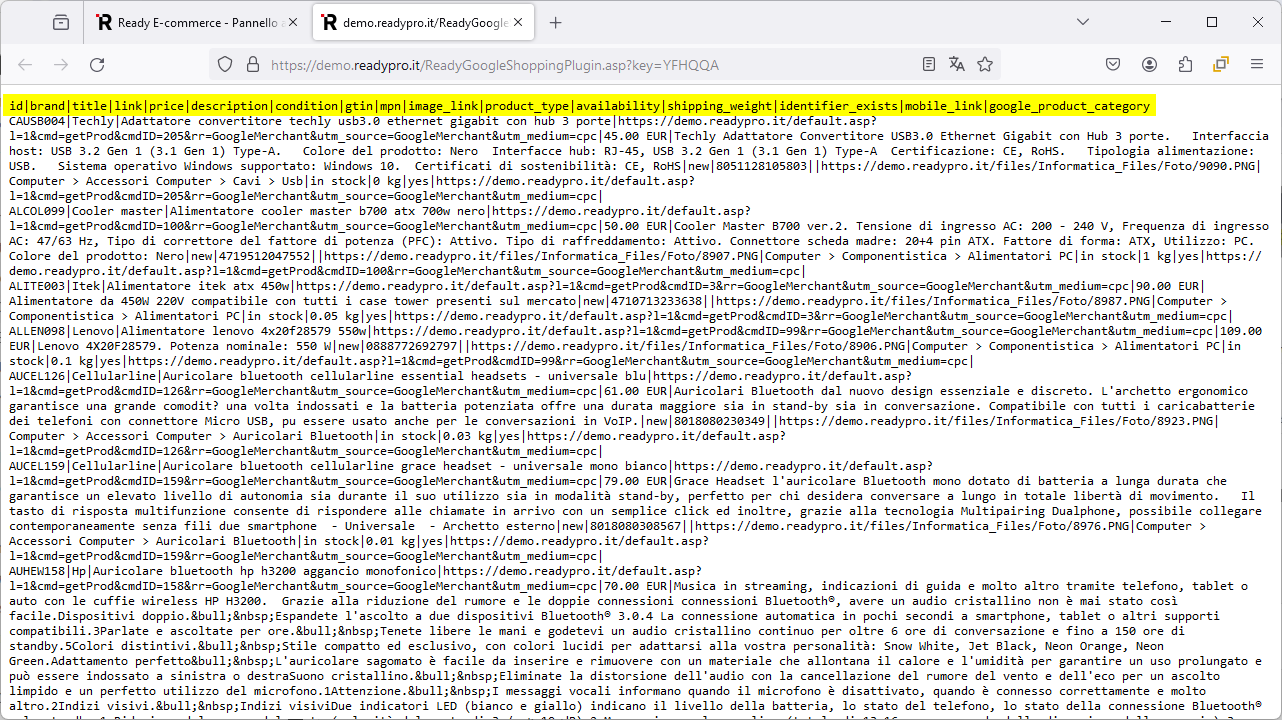Click the 'gtin' header field
This screenshot has height=720, width=1282.
coord(360,106)
